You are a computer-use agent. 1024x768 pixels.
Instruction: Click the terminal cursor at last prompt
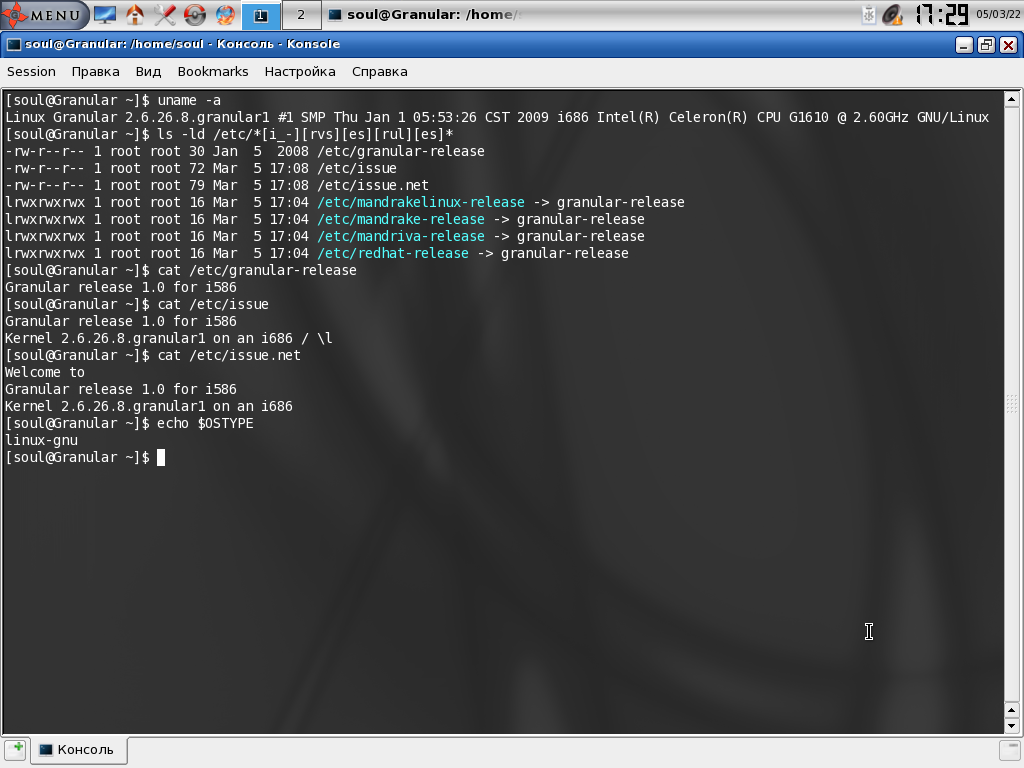click(x=161, y=457)
